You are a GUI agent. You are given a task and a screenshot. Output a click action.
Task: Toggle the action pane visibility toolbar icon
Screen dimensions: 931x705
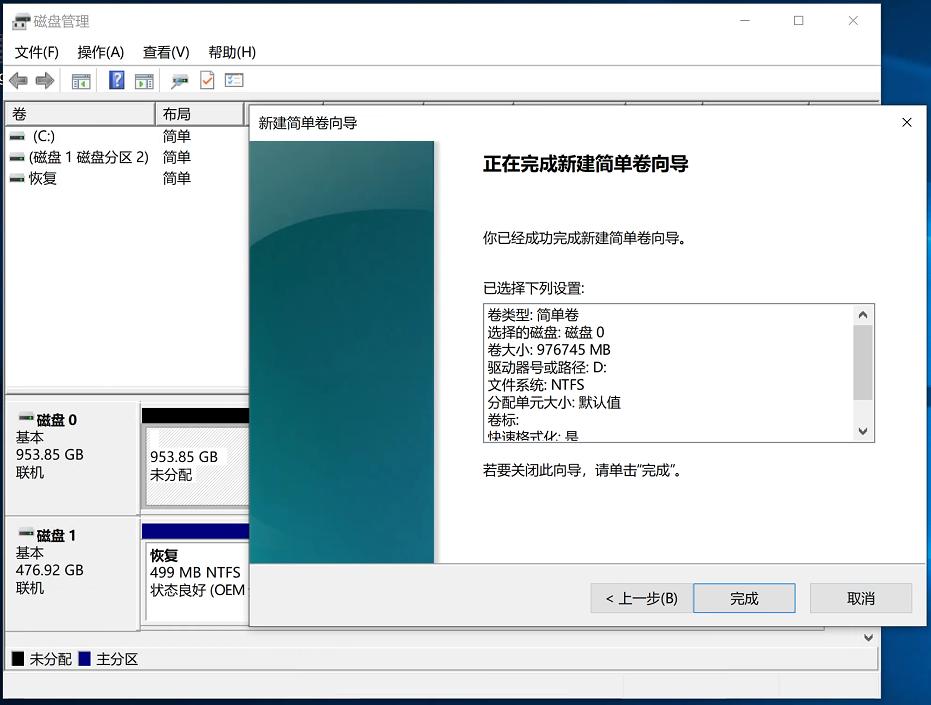tap(144, 80)
